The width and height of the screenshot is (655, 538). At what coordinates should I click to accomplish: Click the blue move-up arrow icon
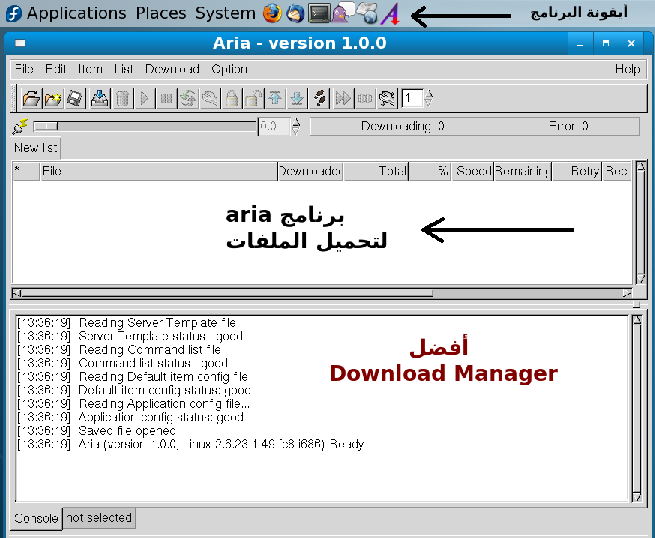coord(275,99)
